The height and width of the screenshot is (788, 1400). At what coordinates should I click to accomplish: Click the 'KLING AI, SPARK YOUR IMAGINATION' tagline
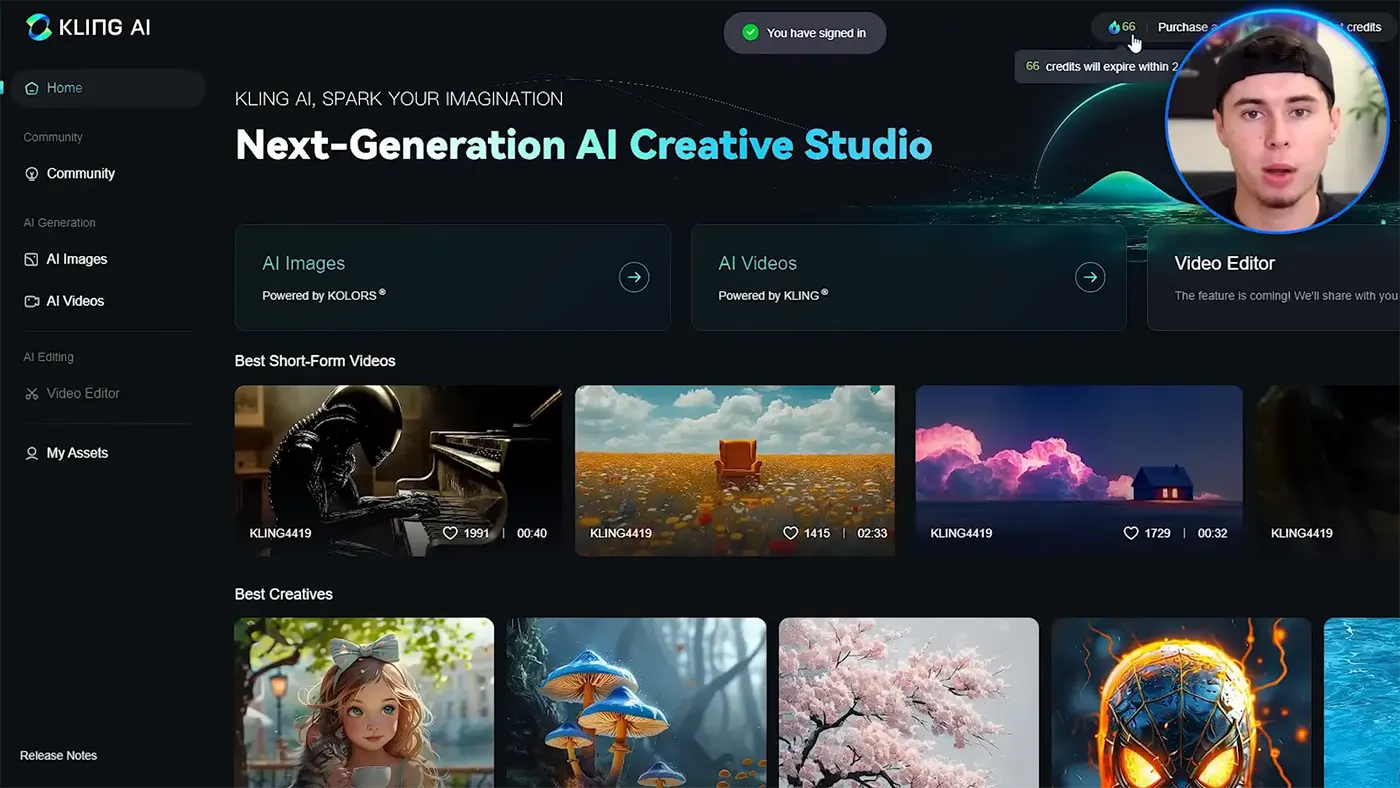pyautogui.click(x=399, y=99)
